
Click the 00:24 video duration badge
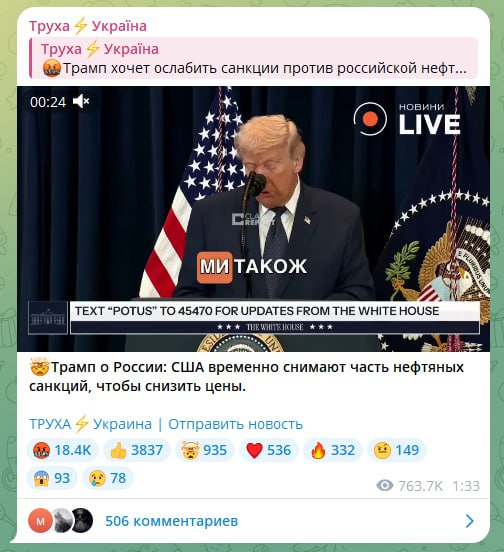(x=48, y=102)
